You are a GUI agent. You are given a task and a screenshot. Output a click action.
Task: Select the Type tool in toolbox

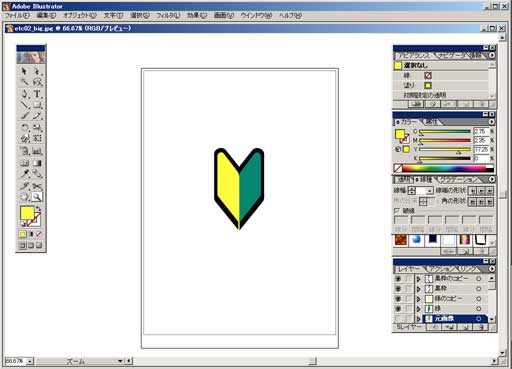tap(37, 94)
